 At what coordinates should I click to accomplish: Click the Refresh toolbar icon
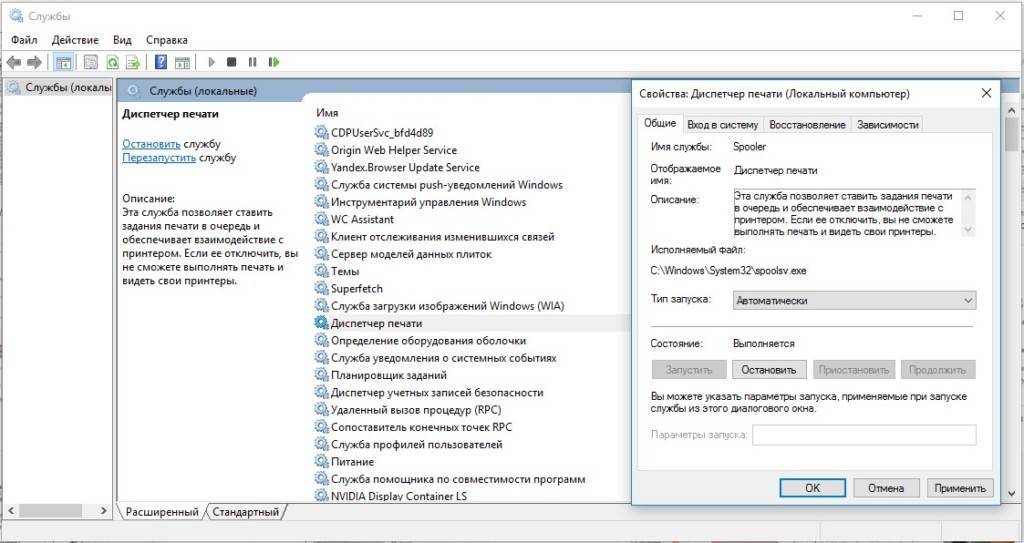(113, 62)
